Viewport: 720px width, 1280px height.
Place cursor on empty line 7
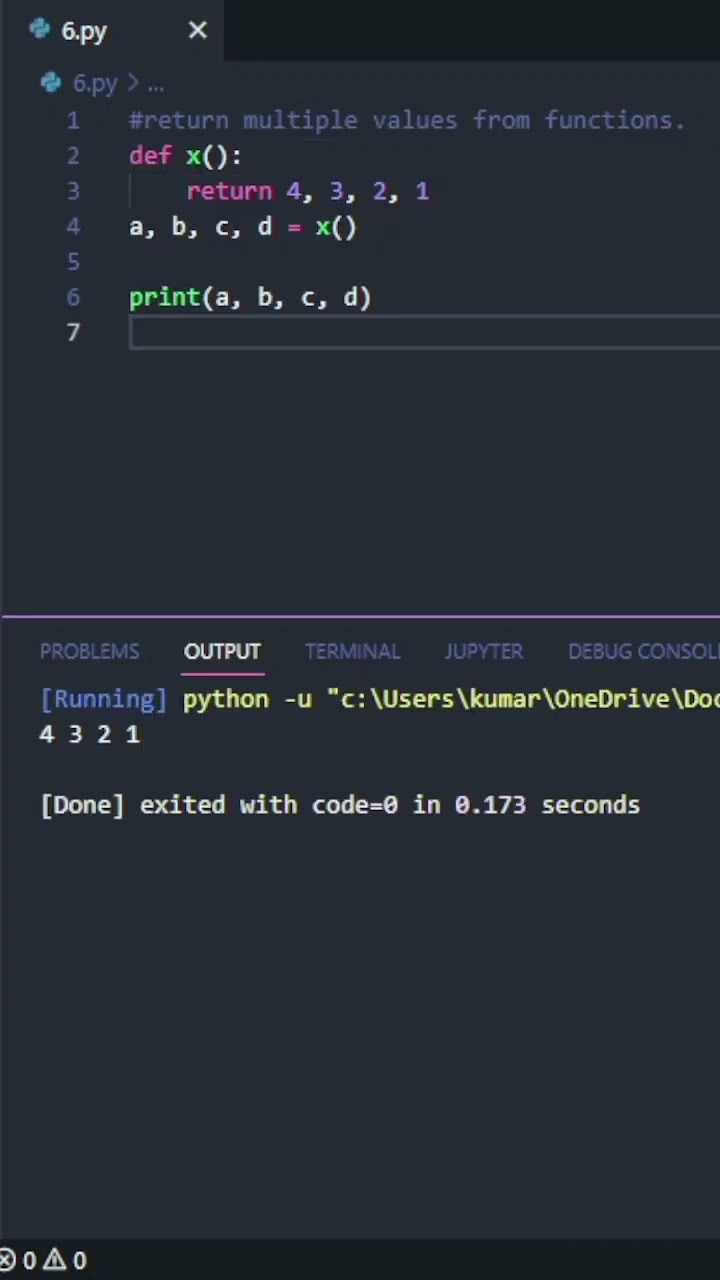click(x=400, y=333)
